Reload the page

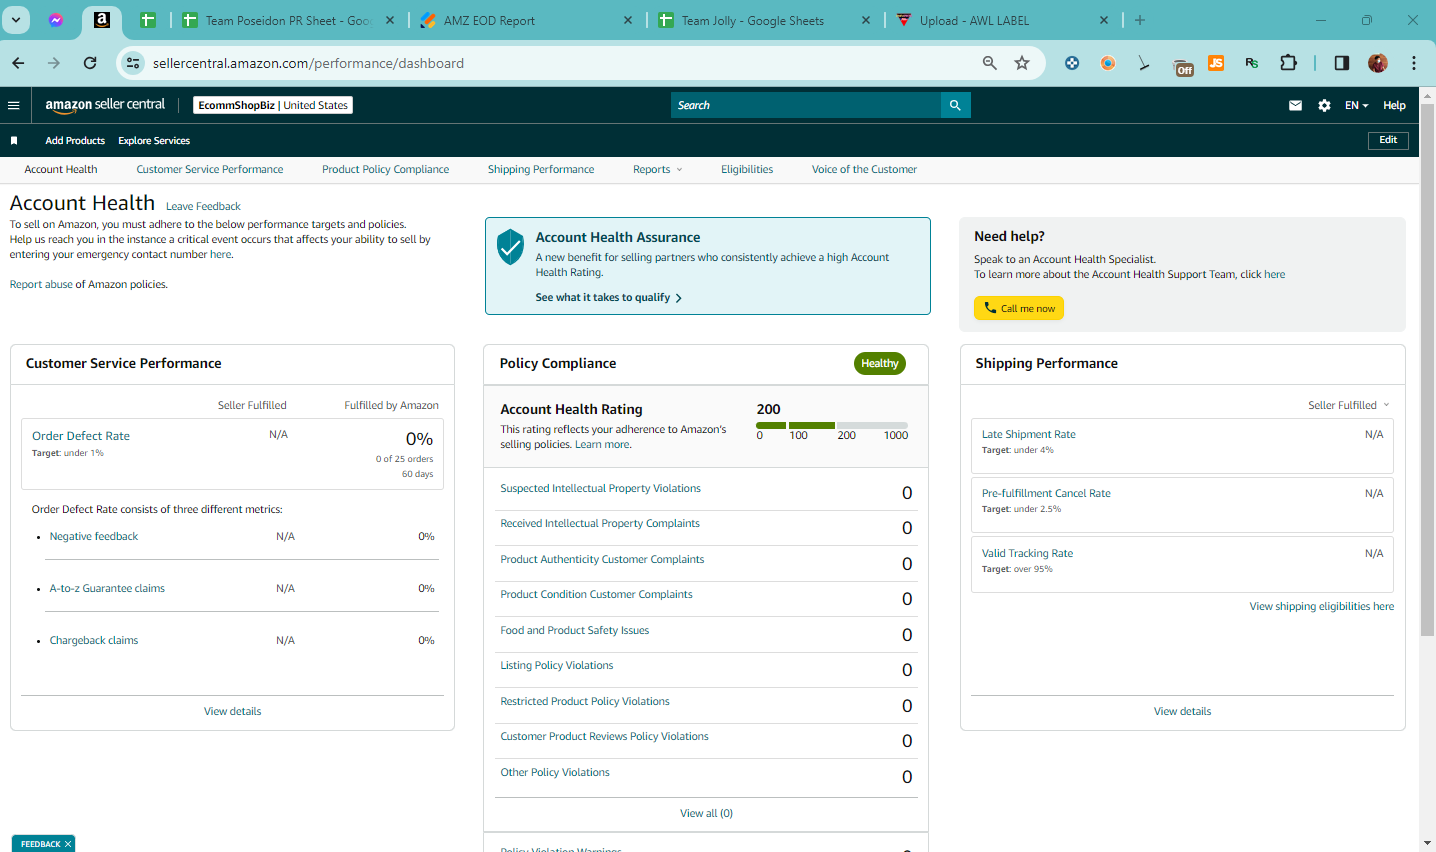point(90,63)
